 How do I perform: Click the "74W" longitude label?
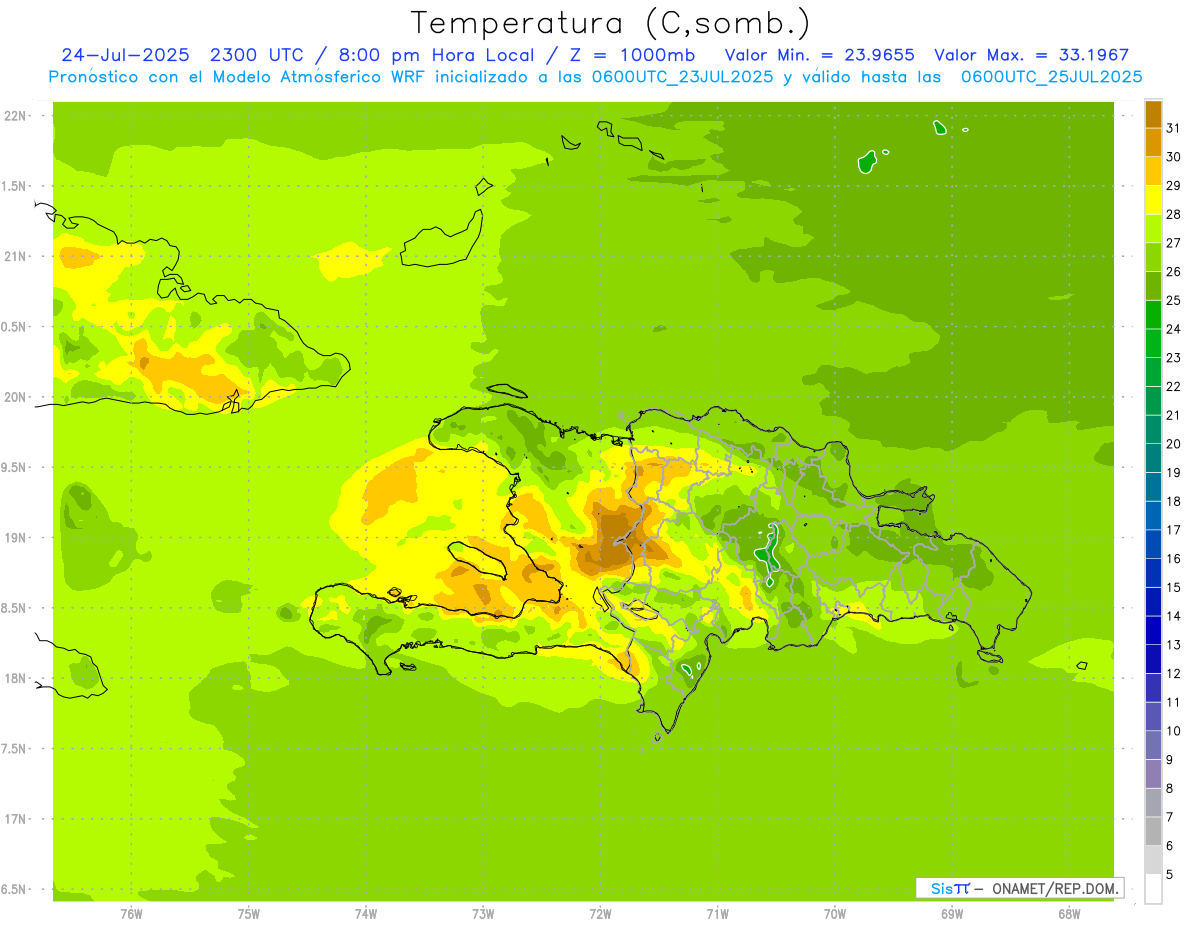pyautogui.click(x=365, y=913)
